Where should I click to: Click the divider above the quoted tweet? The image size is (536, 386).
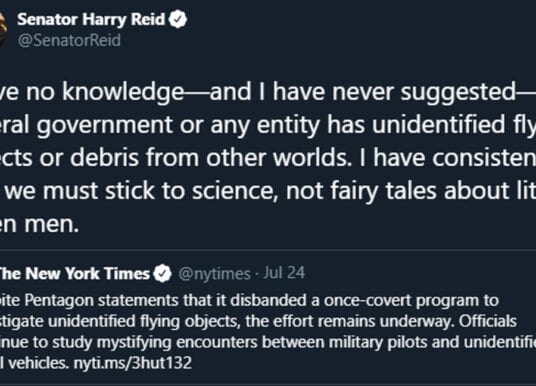[x=268, y=250]
